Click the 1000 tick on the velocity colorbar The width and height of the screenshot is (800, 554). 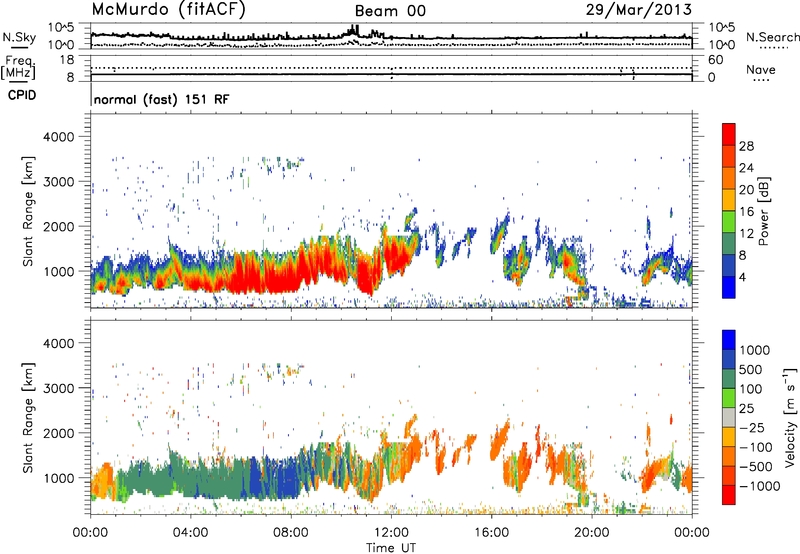pos(755,350)
